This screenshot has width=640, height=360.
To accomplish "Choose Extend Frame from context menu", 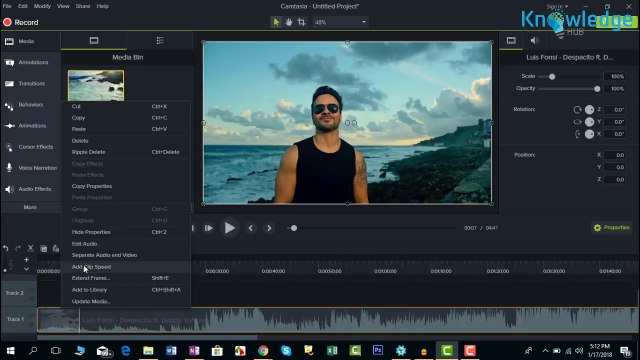I will [126, 278].
